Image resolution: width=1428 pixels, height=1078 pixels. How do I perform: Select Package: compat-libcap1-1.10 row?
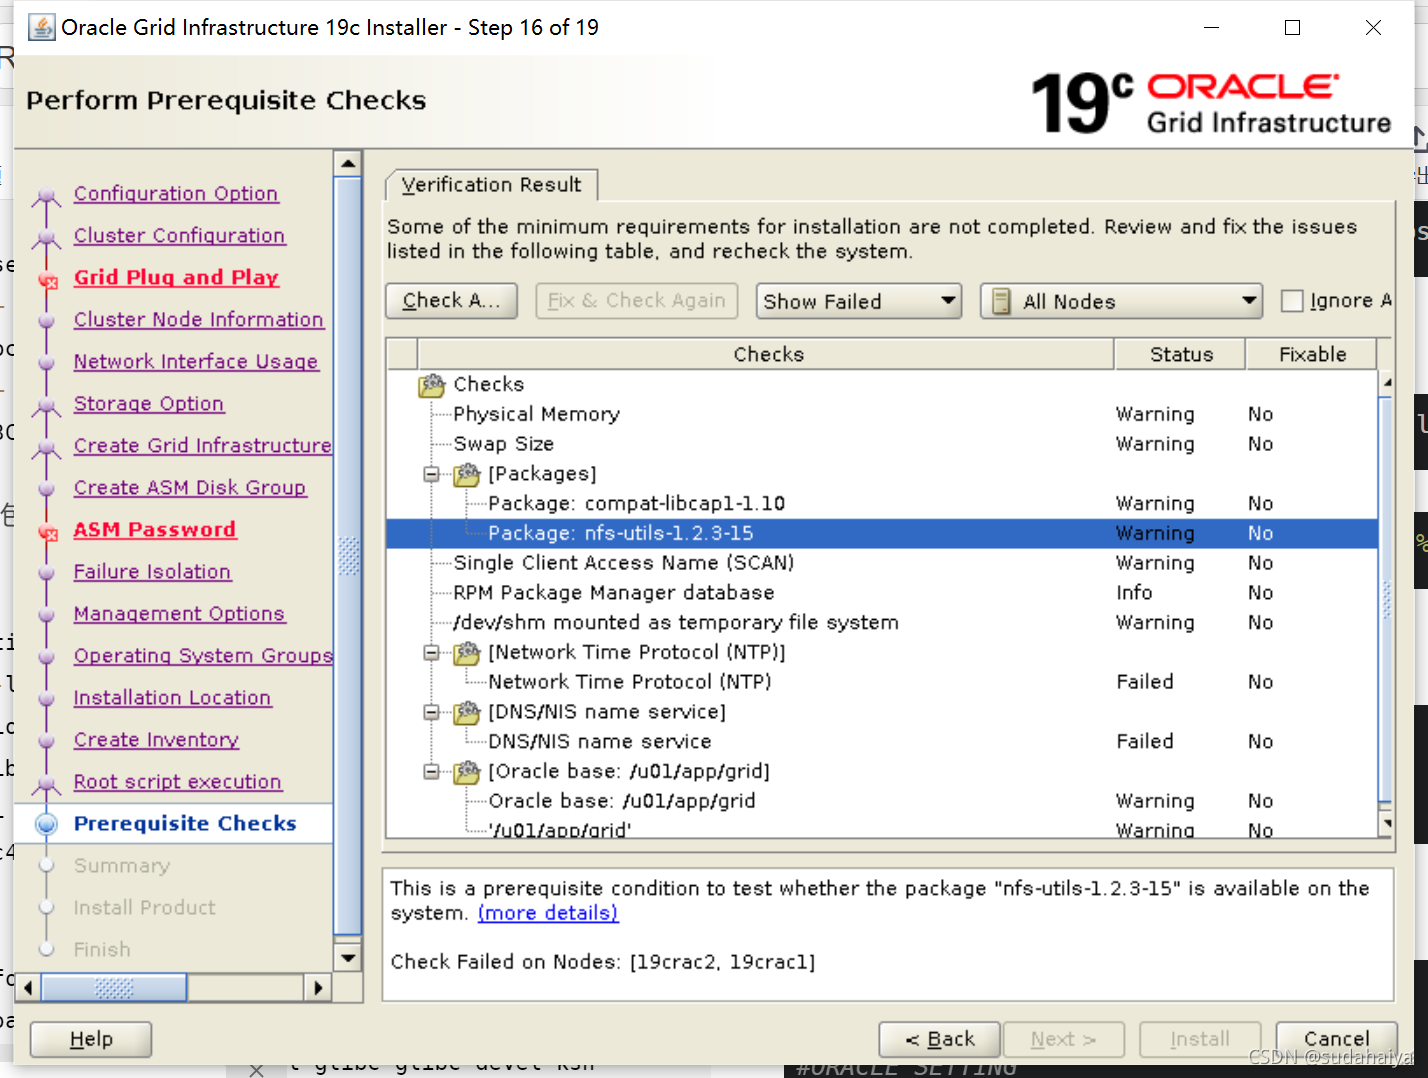pyautogui.click(x=882, y=504)
